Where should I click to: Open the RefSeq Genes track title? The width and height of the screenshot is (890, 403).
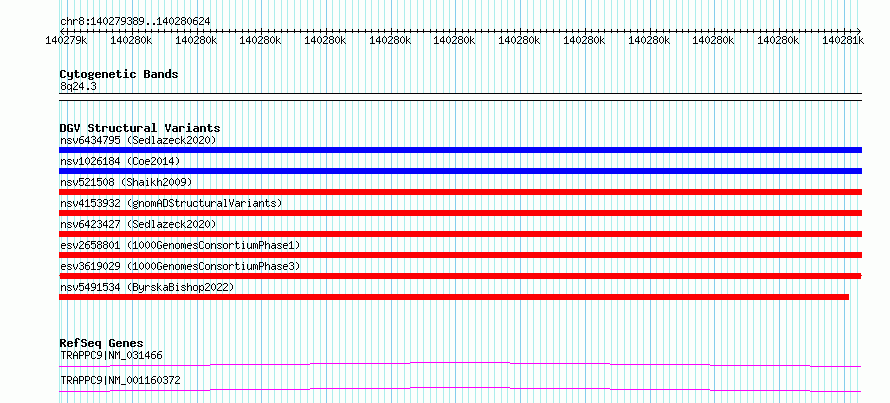[101, 343]
